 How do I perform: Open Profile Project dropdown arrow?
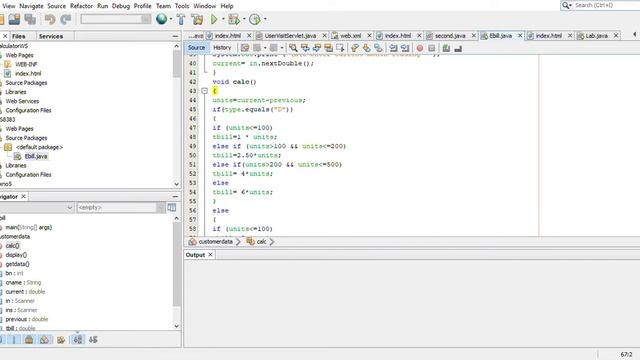265,19
